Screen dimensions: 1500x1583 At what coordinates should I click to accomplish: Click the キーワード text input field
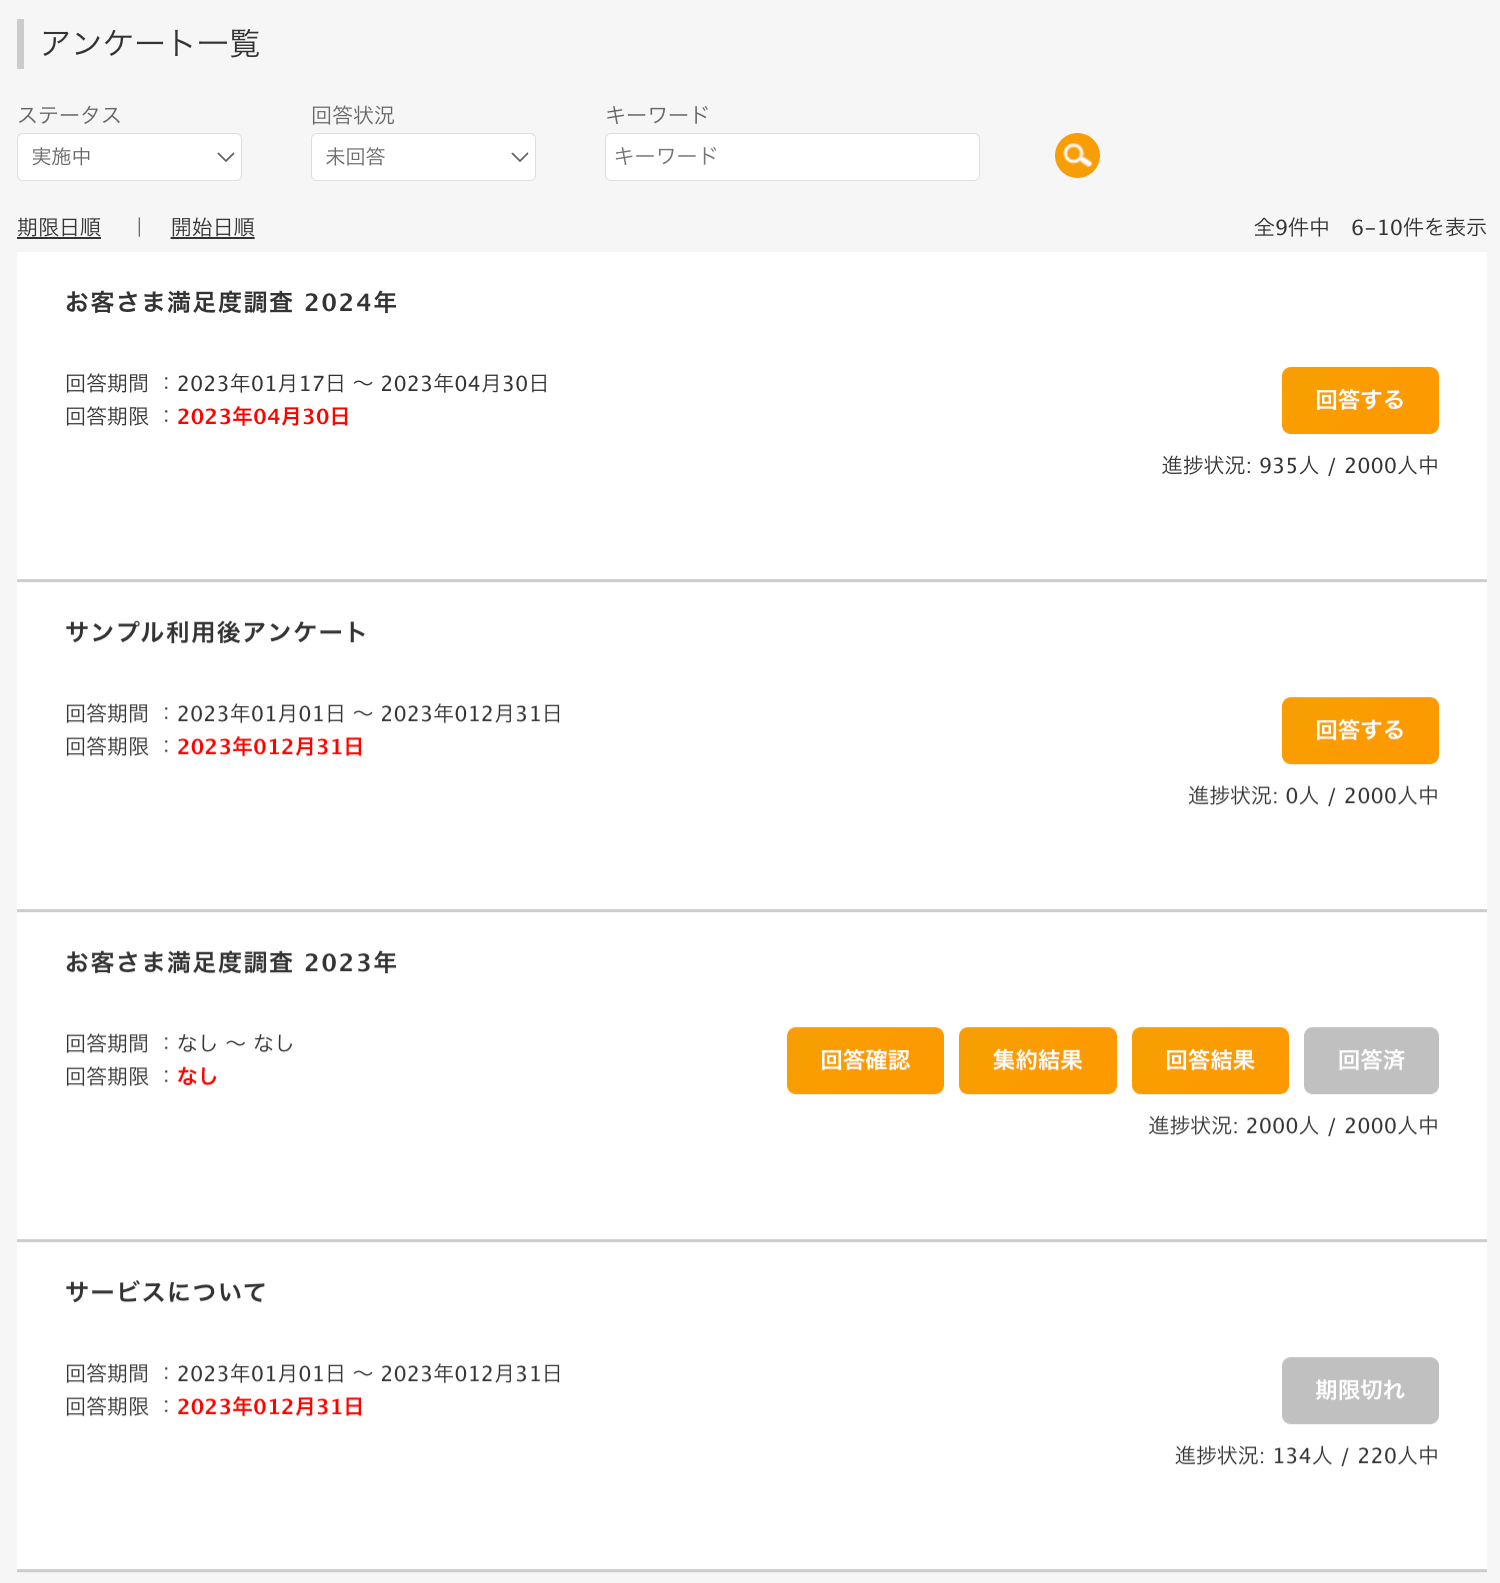[x=791, y=157]
